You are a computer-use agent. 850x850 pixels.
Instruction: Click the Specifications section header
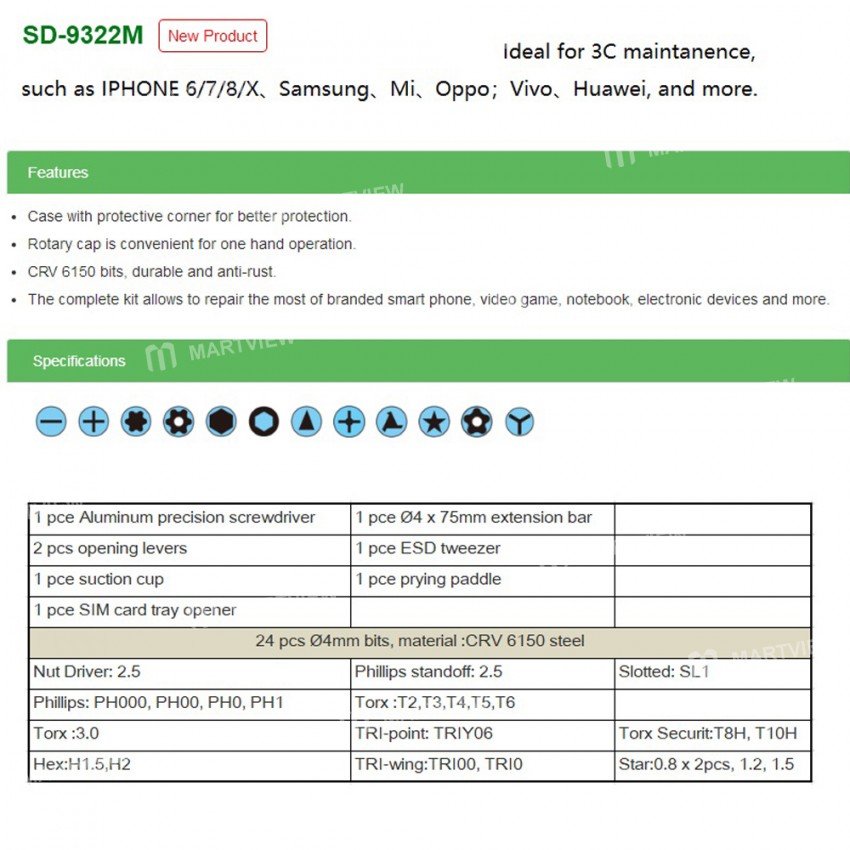pos(428,361)
